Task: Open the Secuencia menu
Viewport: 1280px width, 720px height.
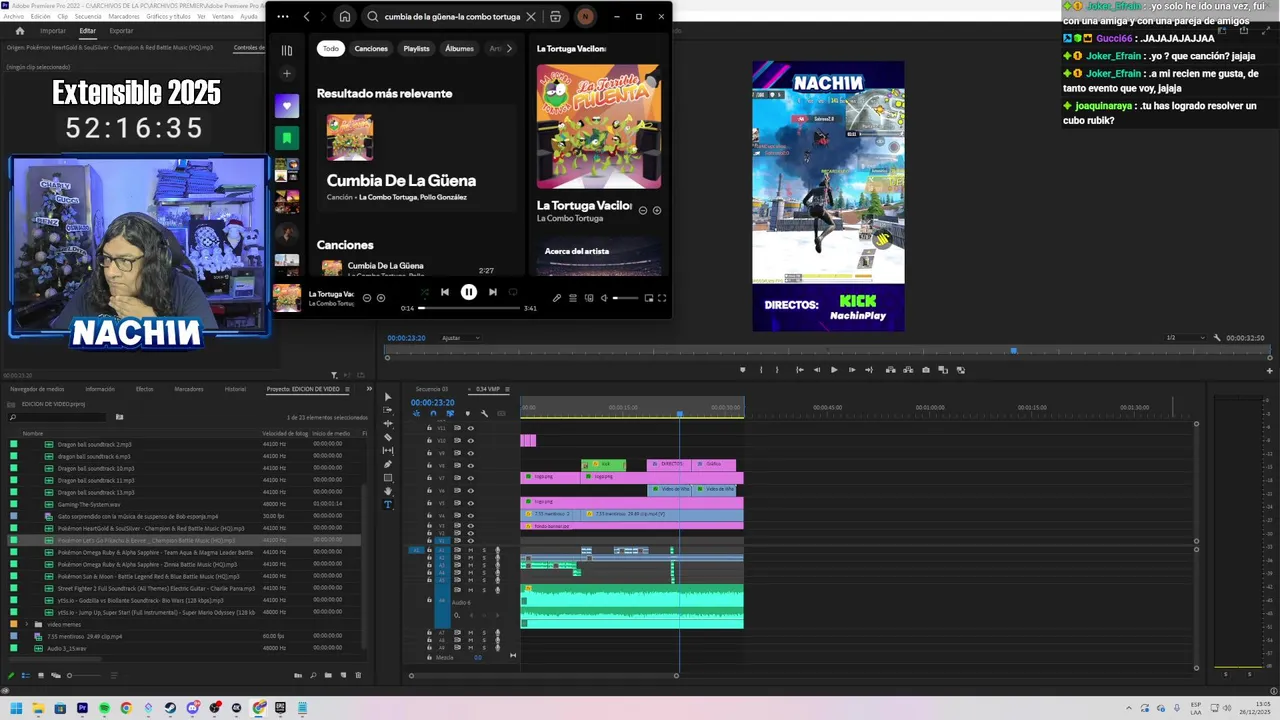Action: pos(88,17)
